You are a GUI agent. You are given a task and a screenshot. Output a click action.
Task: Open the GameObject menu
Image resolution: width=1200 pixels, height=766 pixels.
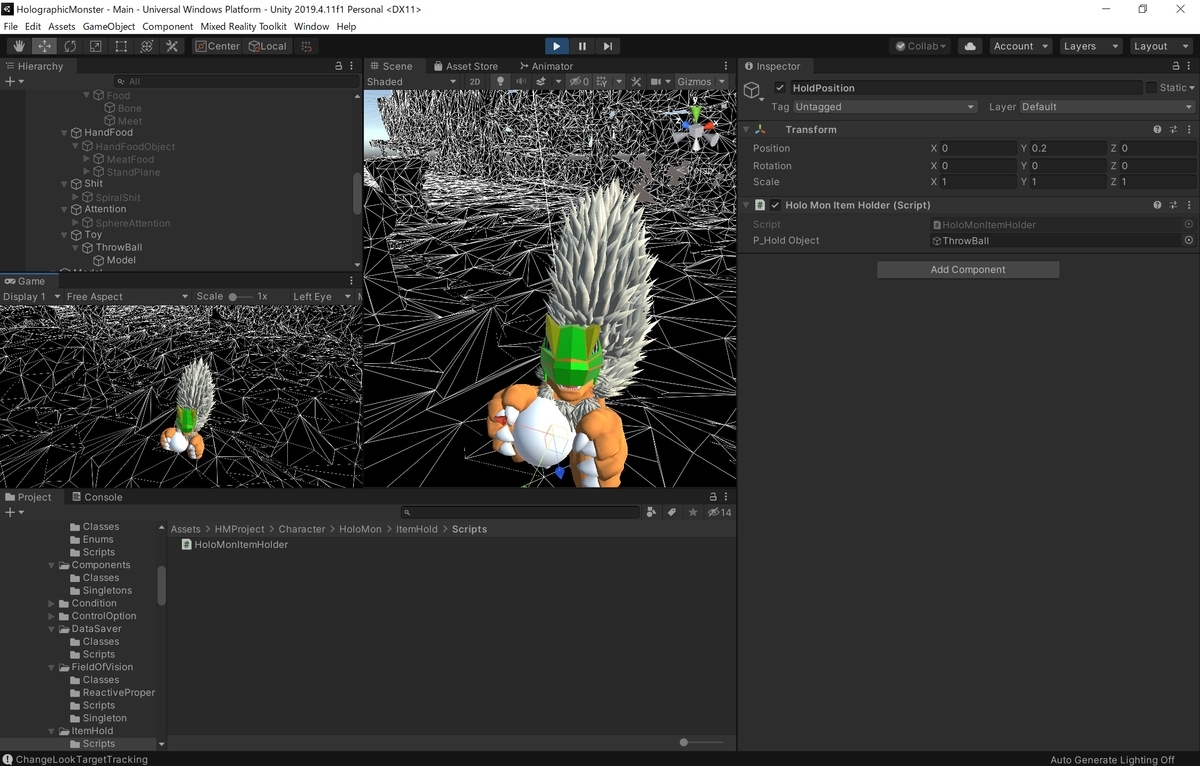pos(109,26)
